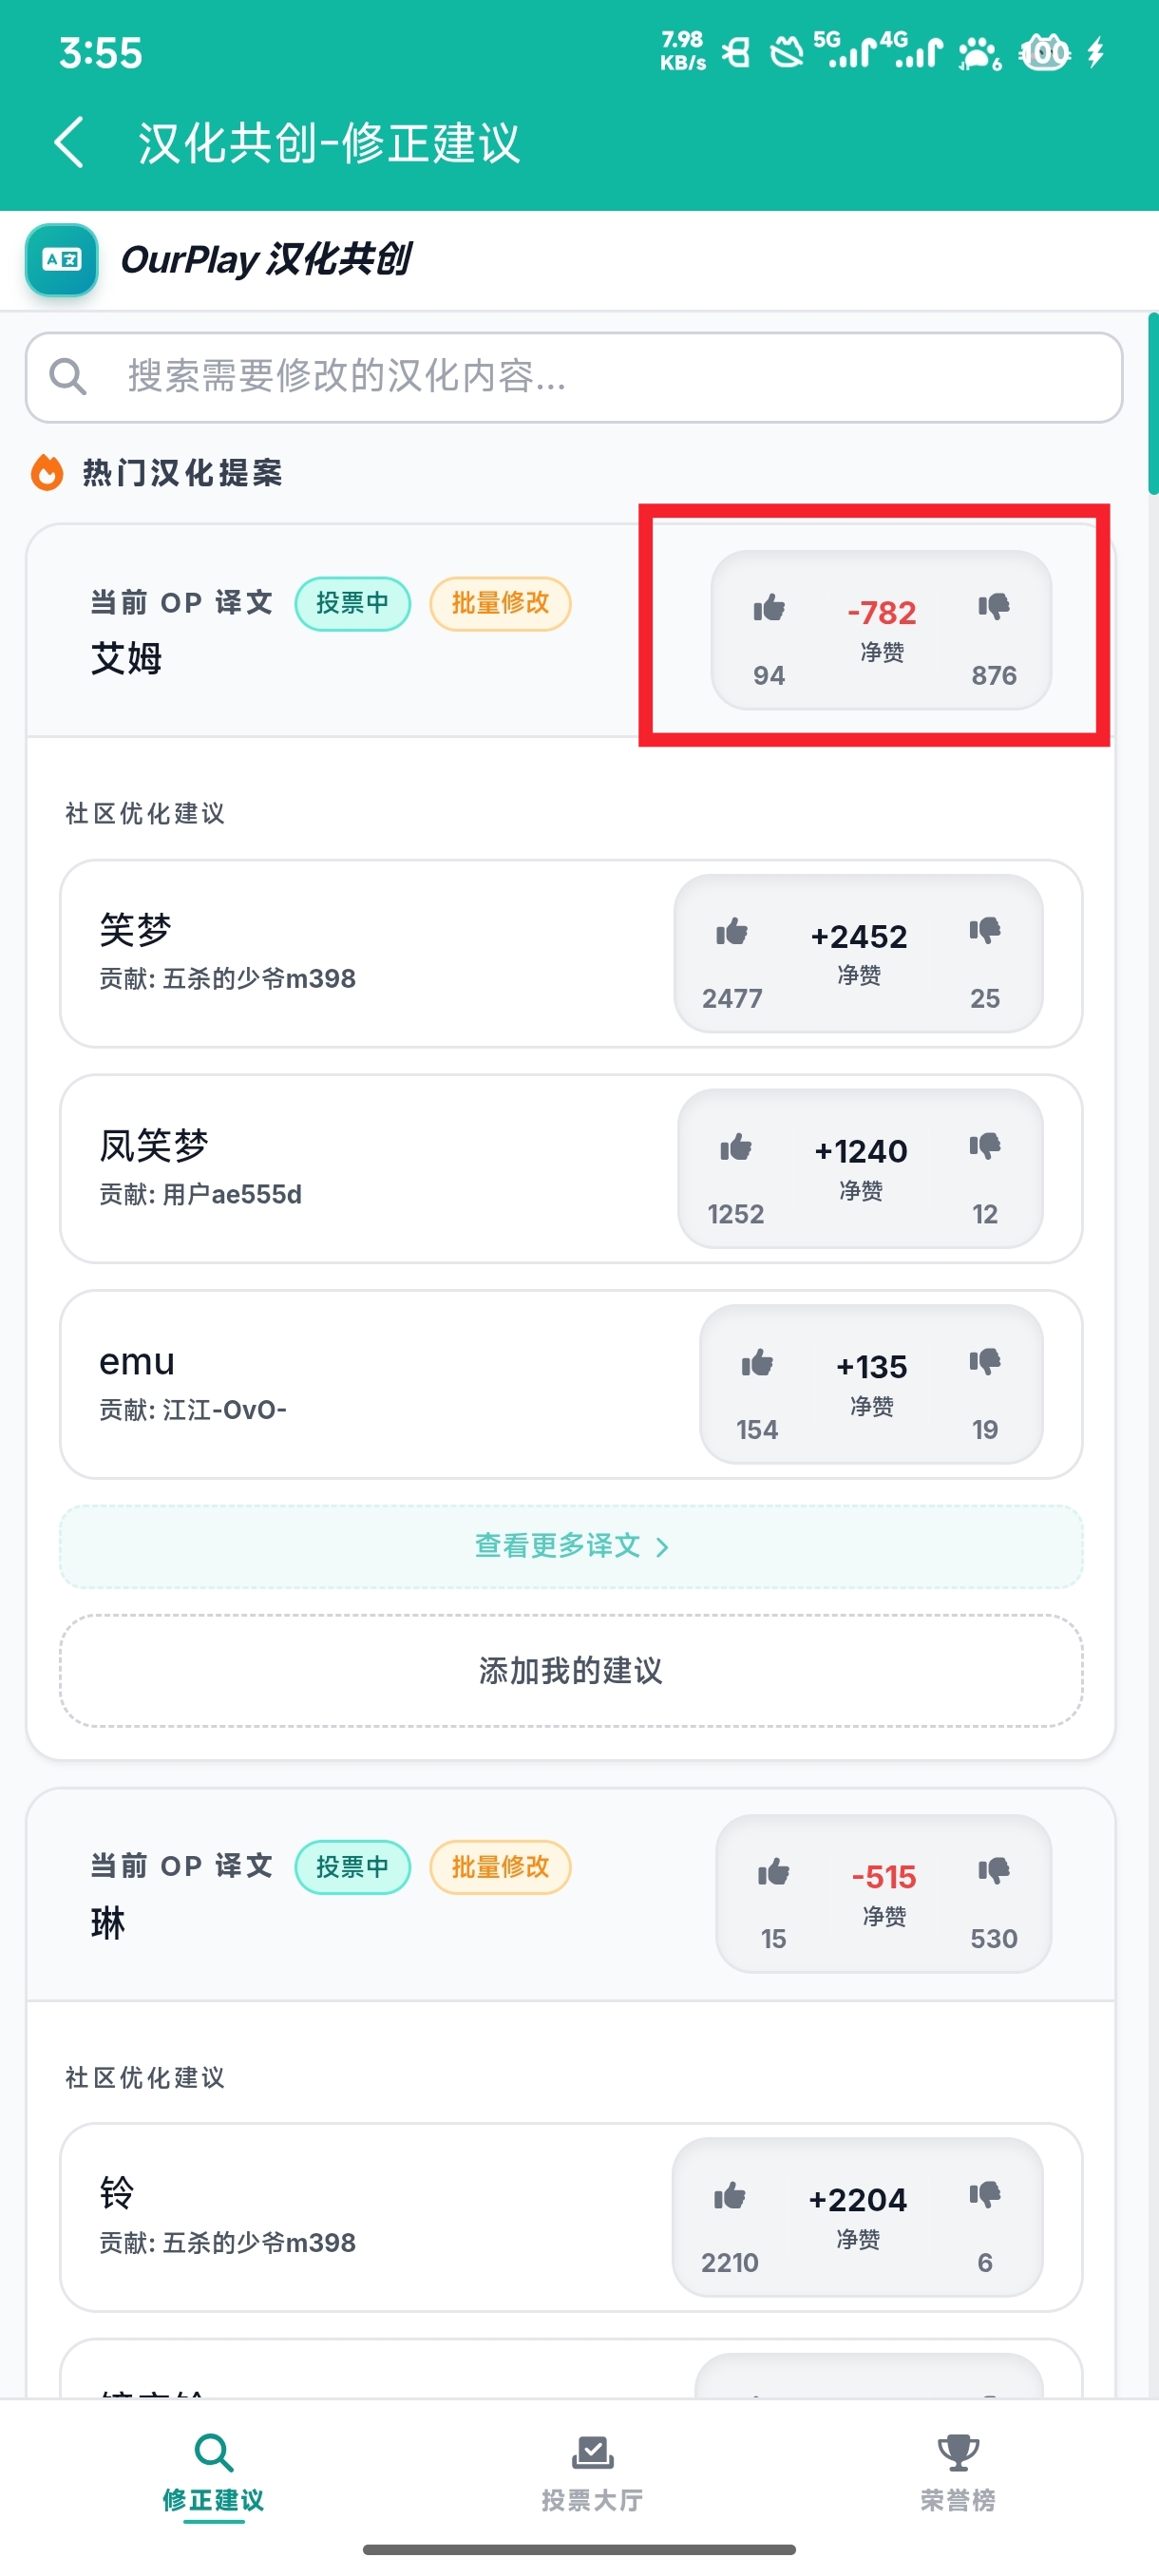Upvote the 铃 suggestion

729,2196
